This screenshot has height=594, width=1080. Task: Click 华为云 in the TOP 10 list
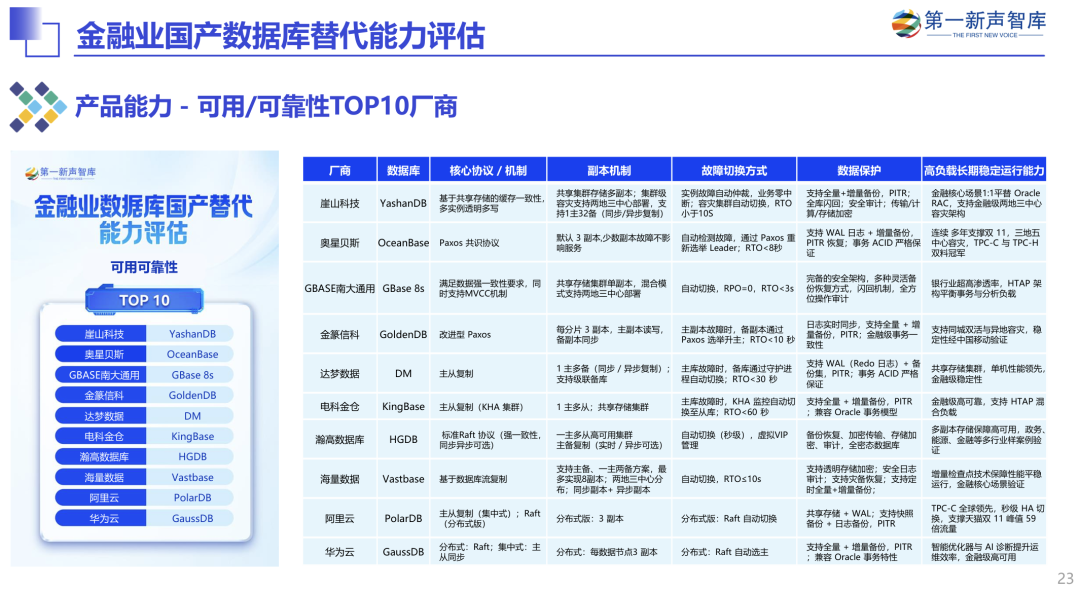(x=101, y=518)
